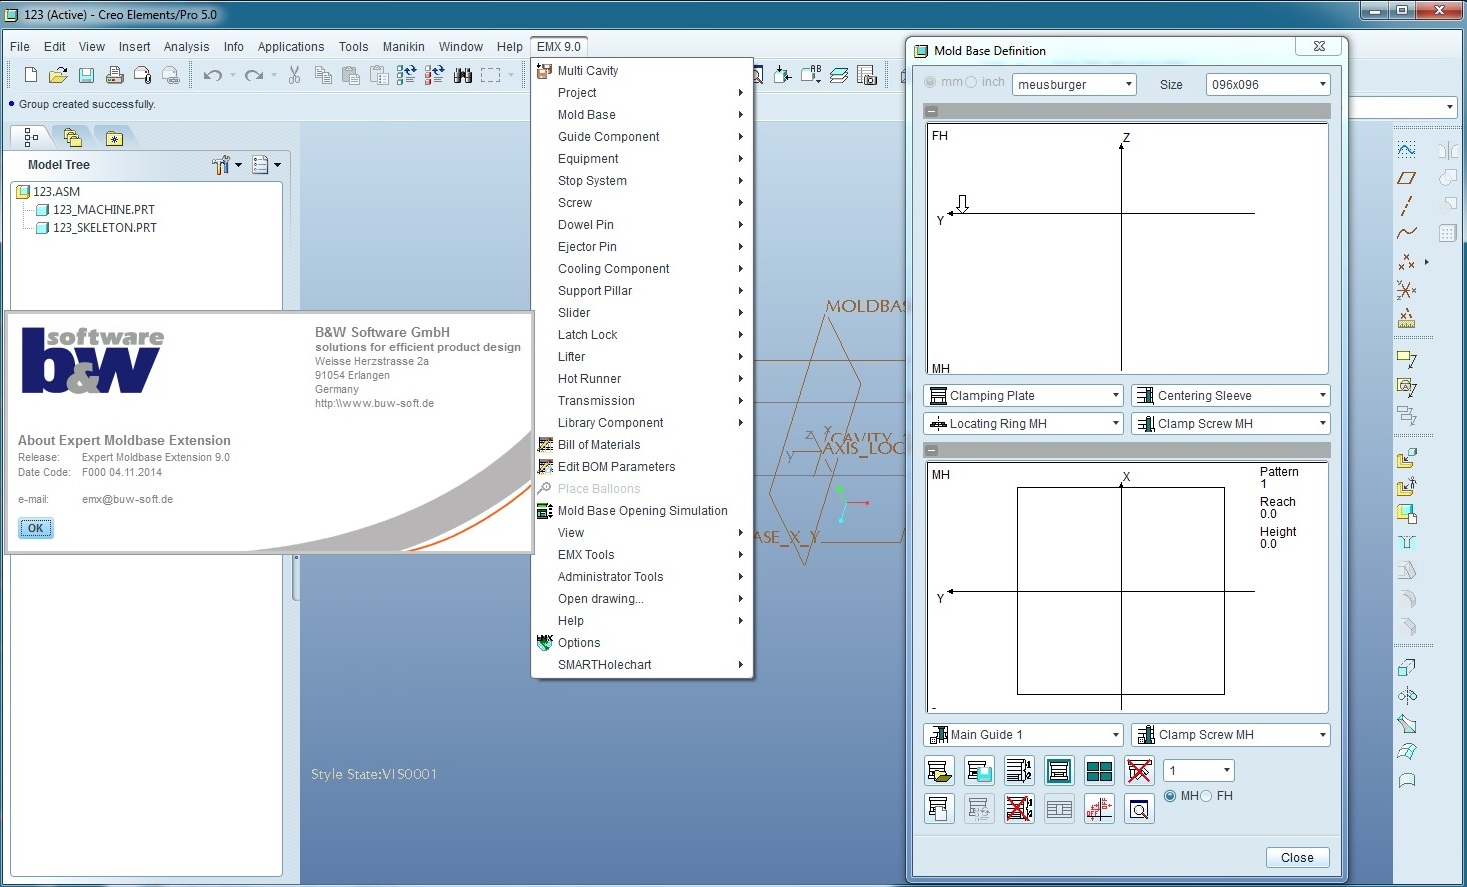Viewport: 1467px width, 887px height.
Task: Click OK in the About dialog
Action: click(36, 528)
